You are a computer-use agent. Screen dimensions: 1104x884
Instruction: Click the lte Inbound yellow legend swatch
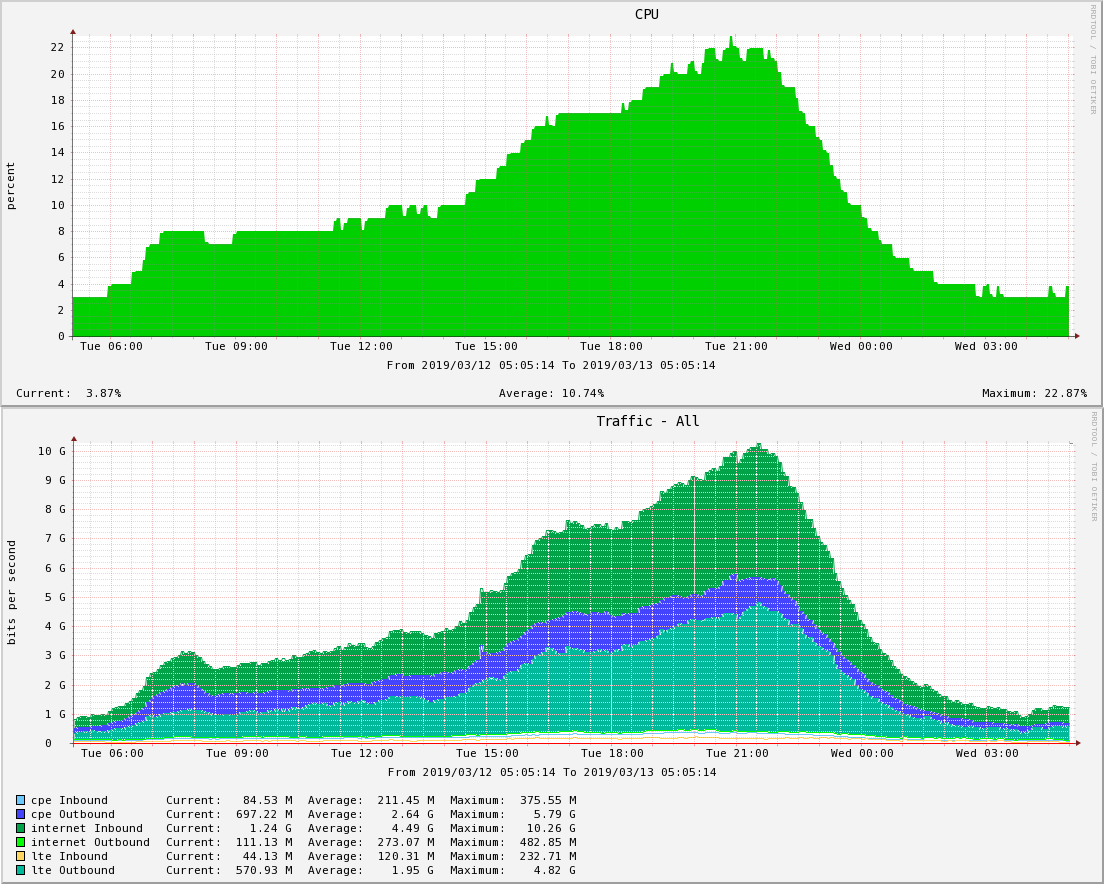pyautogui.click(x=20, y=856)
